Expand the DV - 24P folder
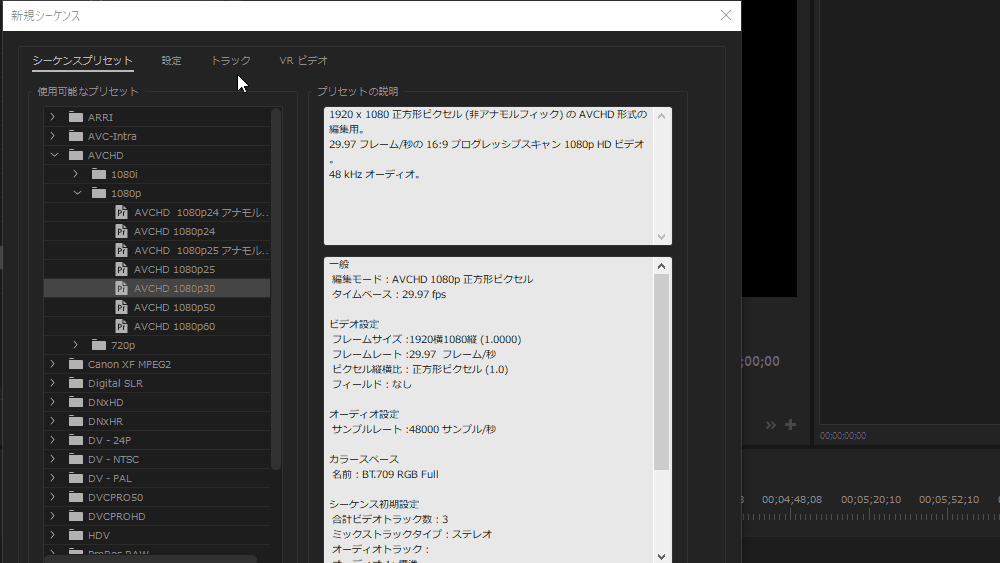The image size is (1000, 563). coord(53,440)
